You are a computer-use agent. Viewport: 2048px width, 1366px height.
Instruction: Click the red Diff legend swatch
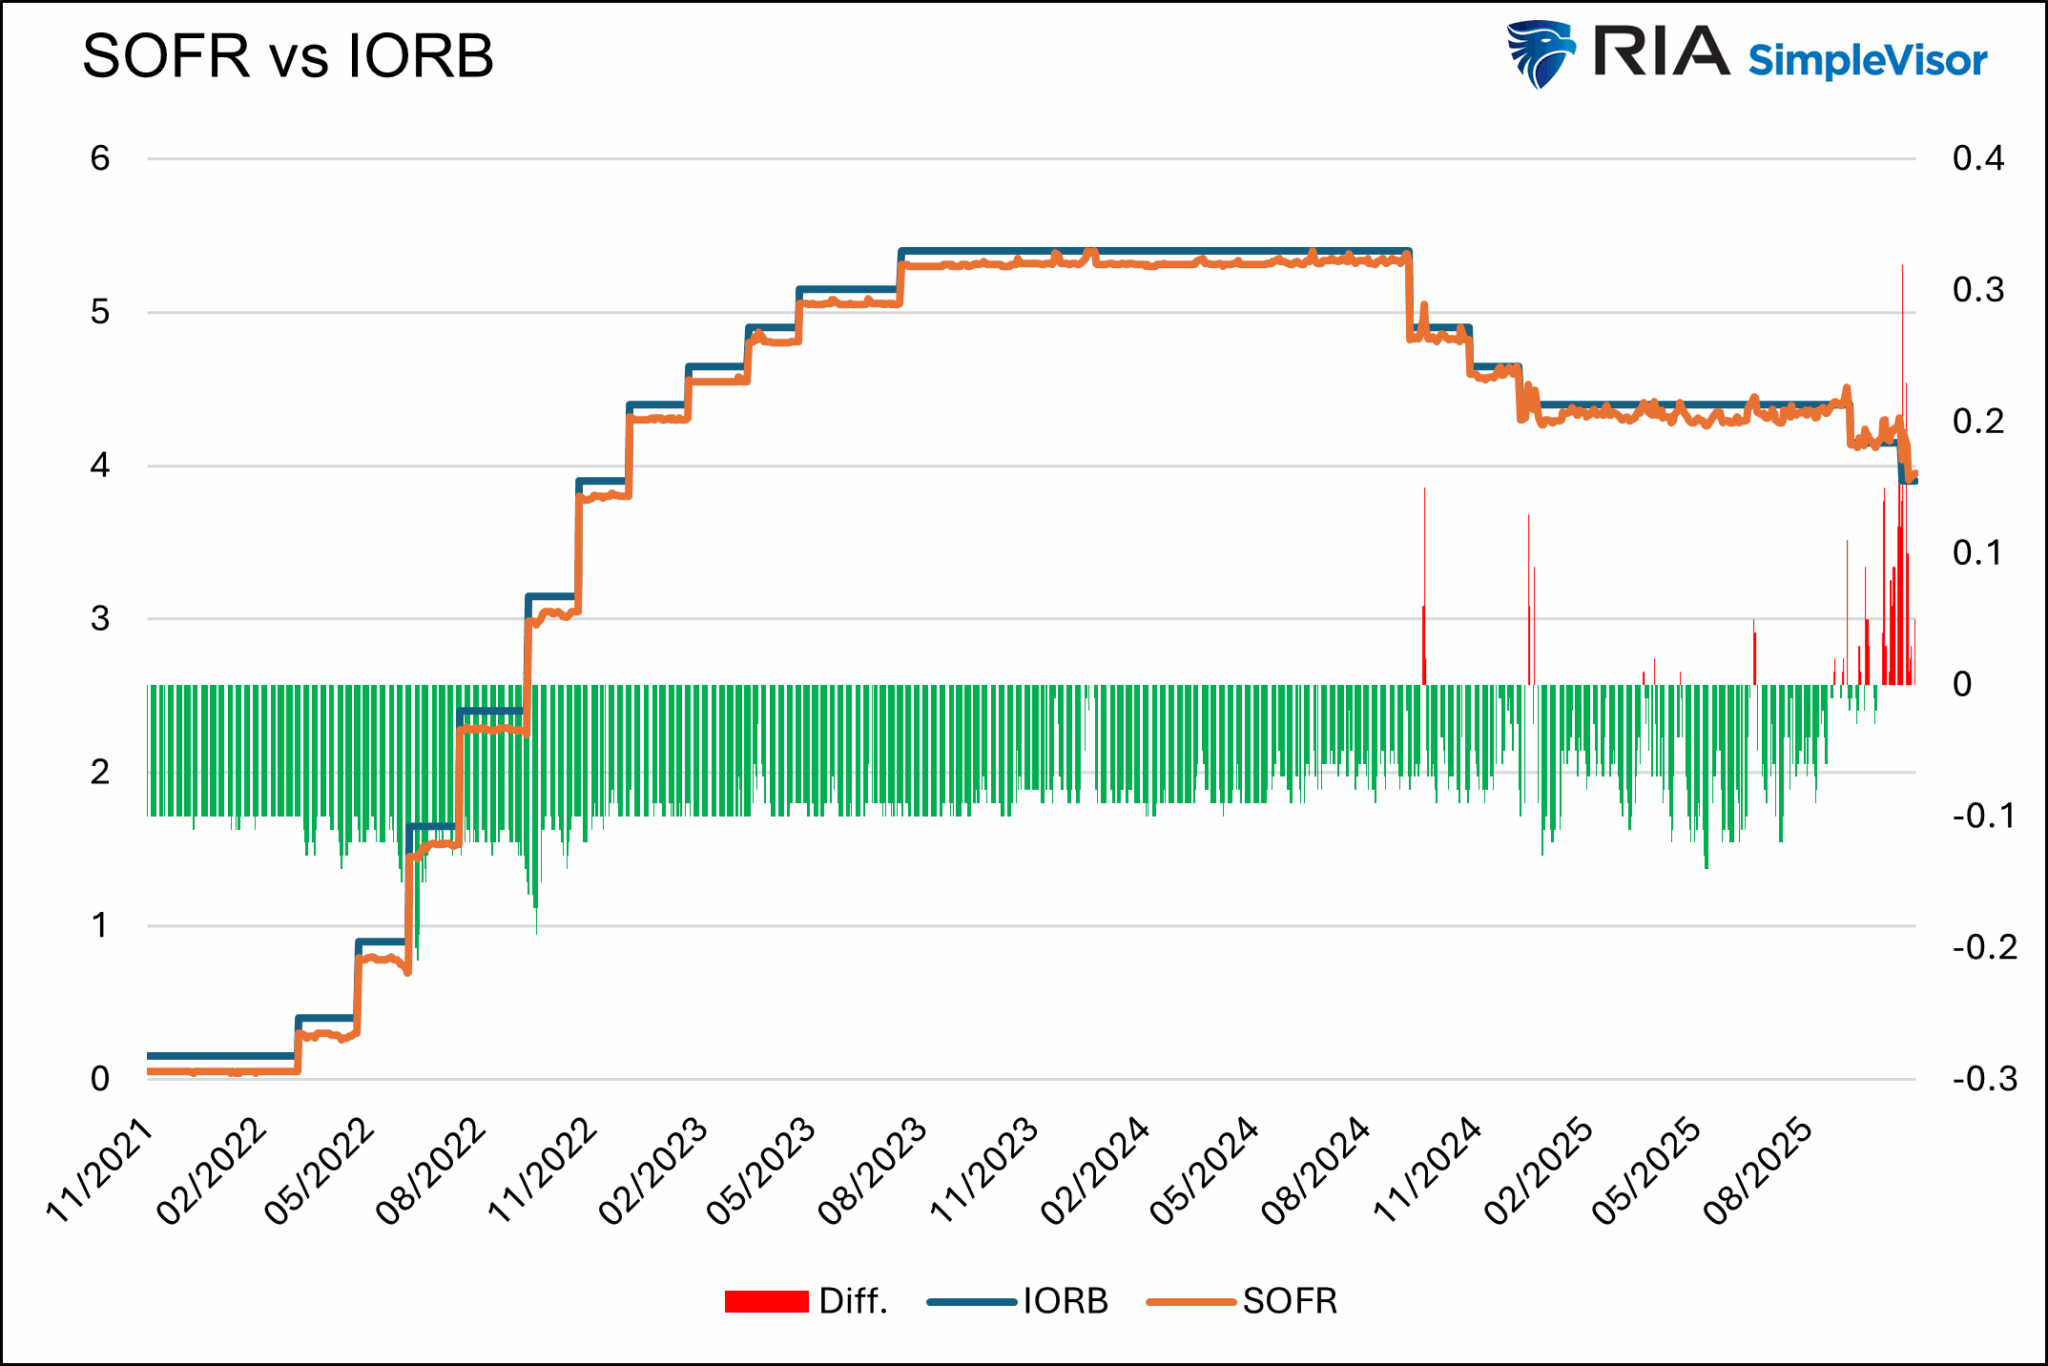(764, 1301)
